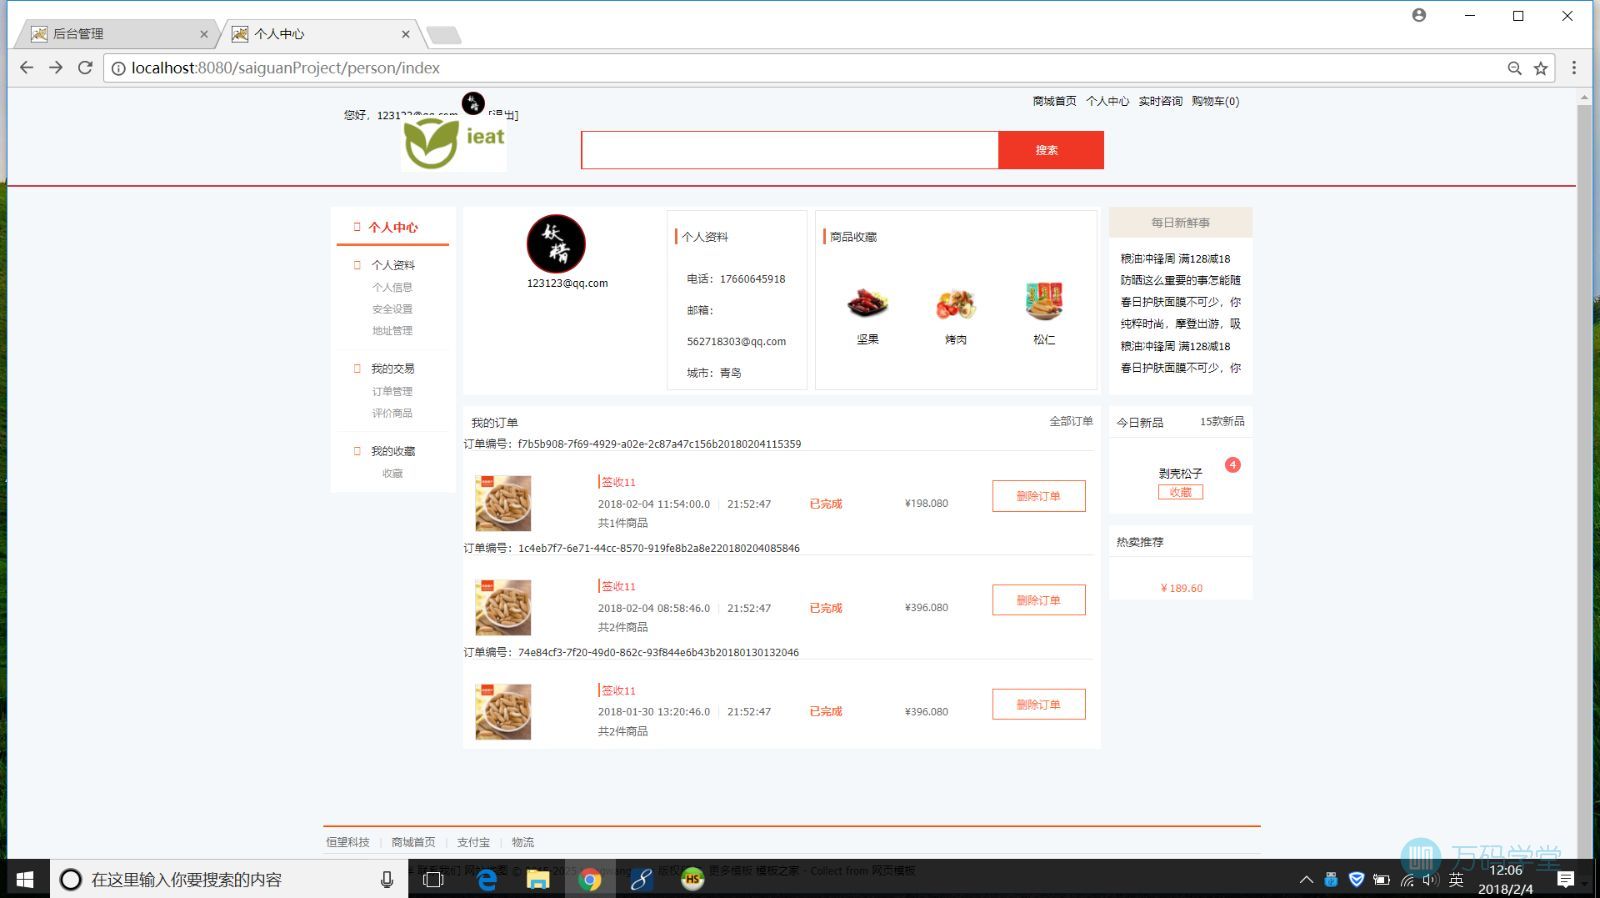
Task: Switch to Chrome on the taskbar
Action: [x=590, y=879]
